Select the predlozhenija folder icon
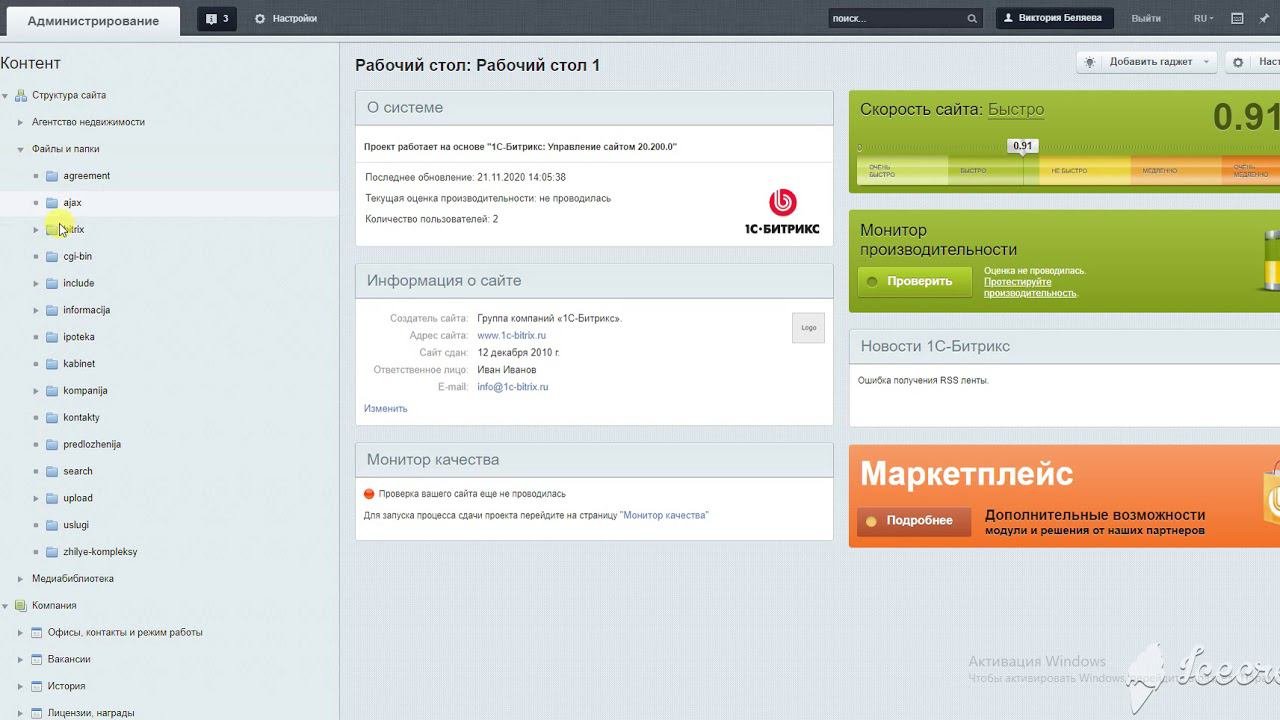This screenshot has width=1280, height=720. (52, 445)
